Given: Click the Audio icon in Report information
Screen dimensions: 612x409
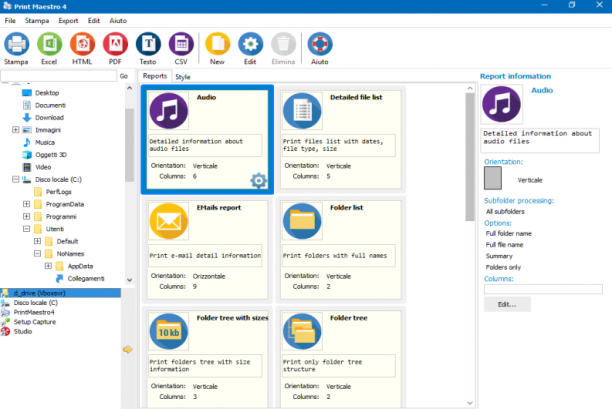Looking at the screenshot, I should 501,104.
